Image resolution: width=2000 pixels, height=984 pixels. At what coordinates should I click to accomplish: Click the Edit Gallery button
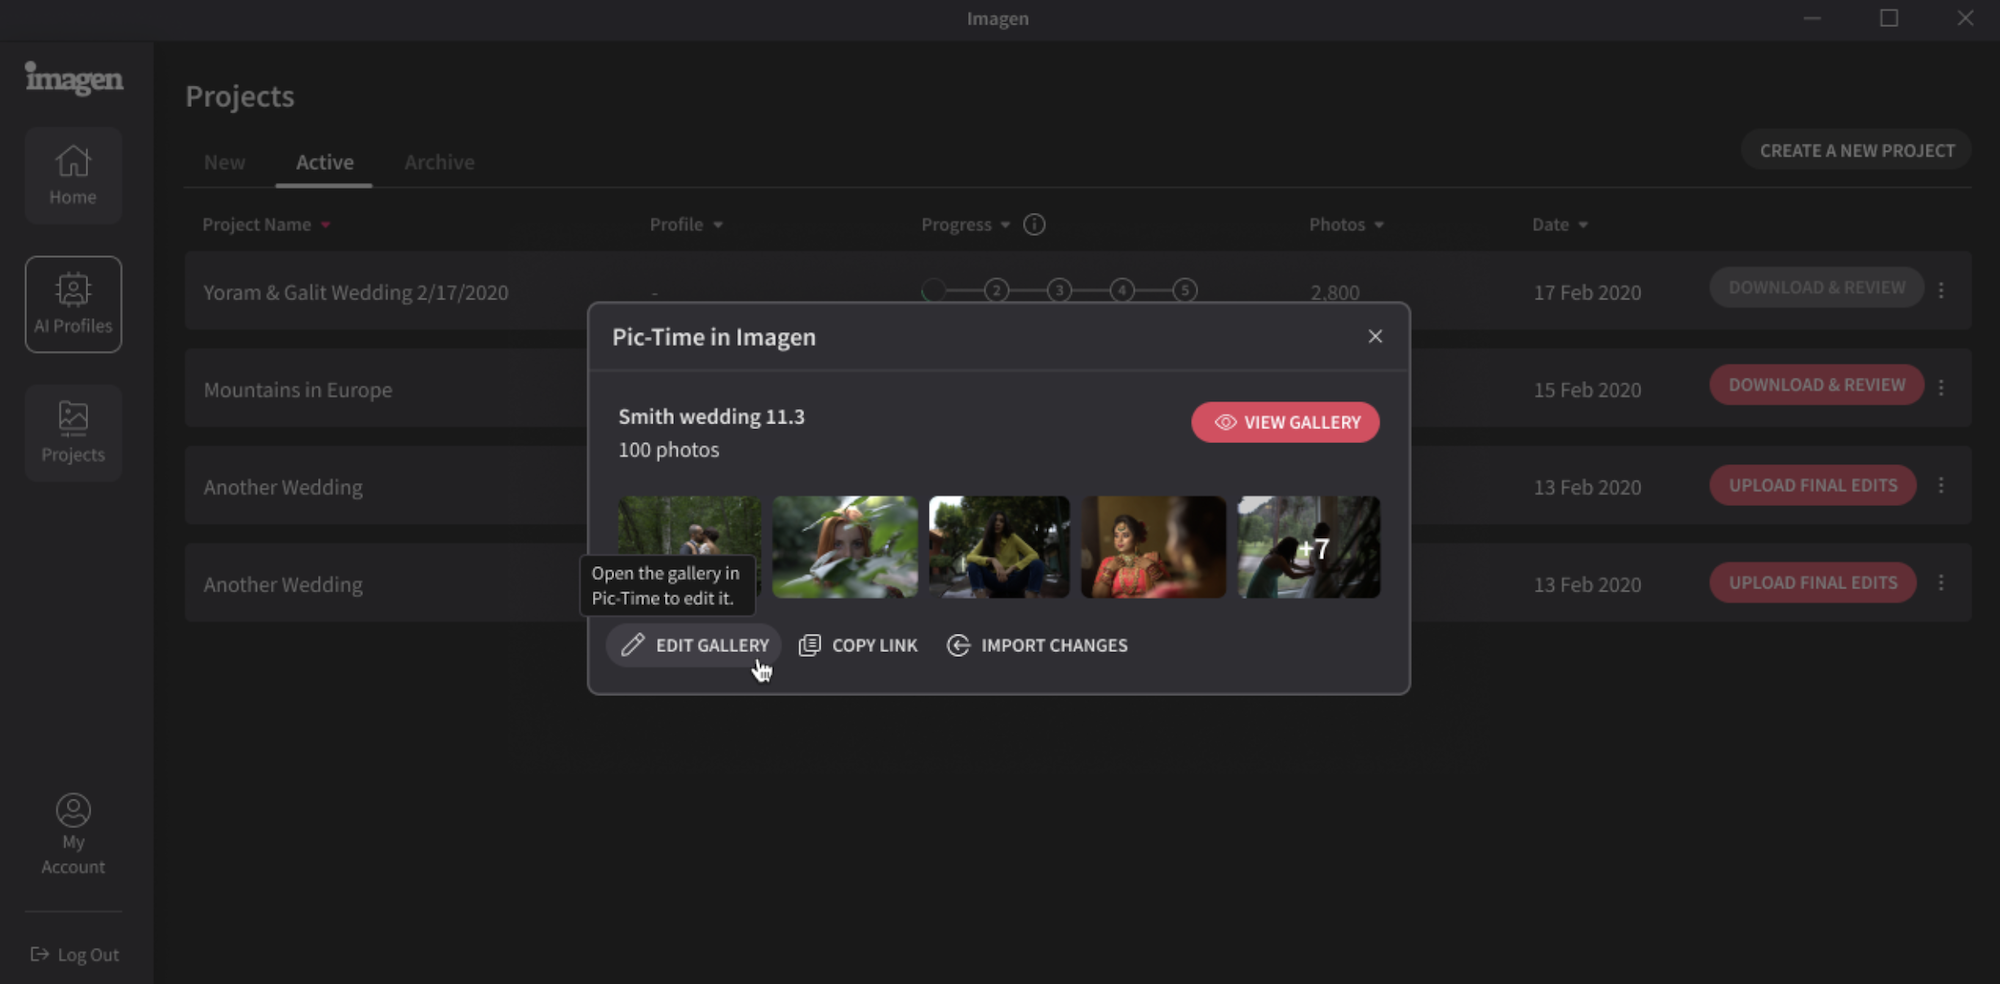point(694,645)
